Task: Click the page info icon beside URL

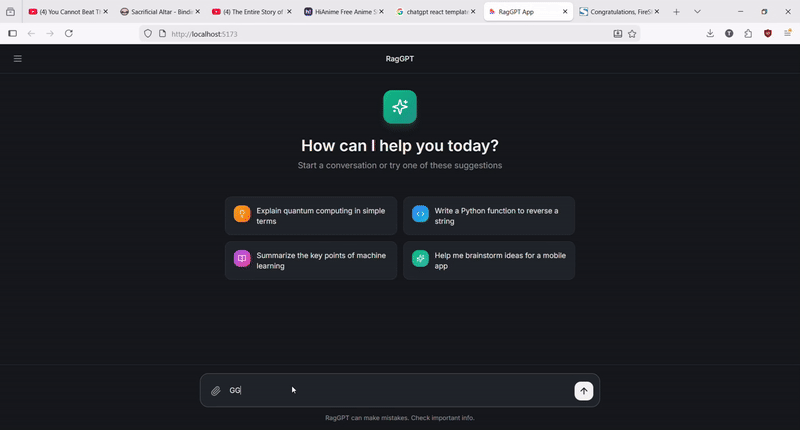Action: coord(162,34)
